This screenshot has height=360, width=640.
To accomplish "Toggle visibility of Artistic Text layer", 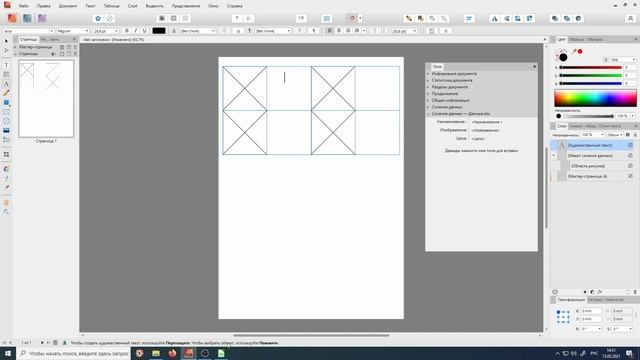I will pos(630,145).
